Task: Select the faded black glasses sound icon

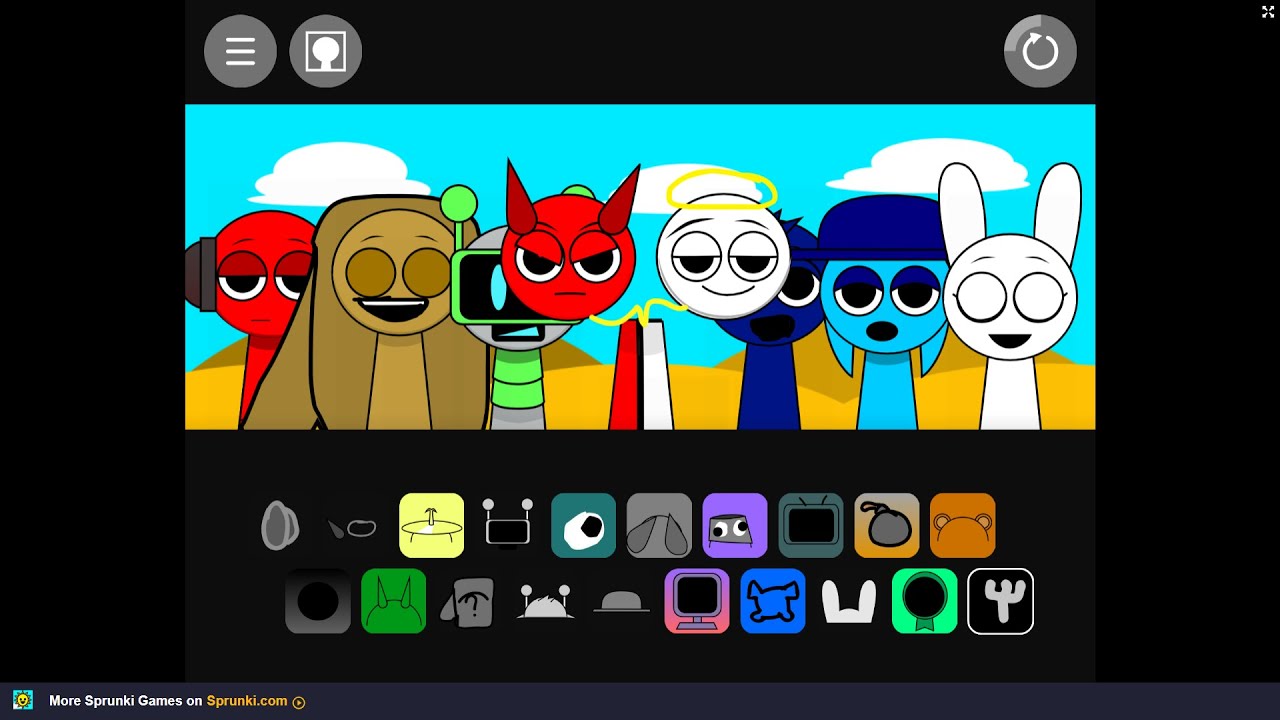Action: [355, 526]
